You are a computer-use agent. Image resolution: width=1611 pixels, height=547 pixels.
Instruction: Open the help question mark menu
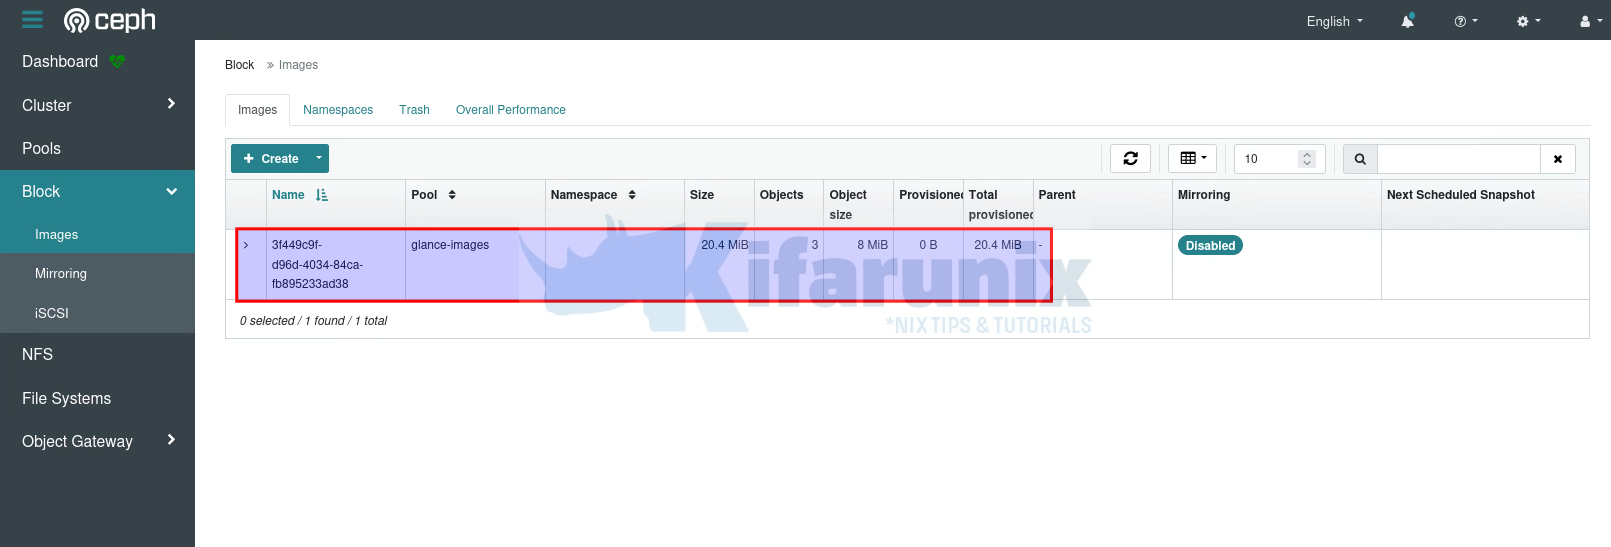pos(1465,21)
